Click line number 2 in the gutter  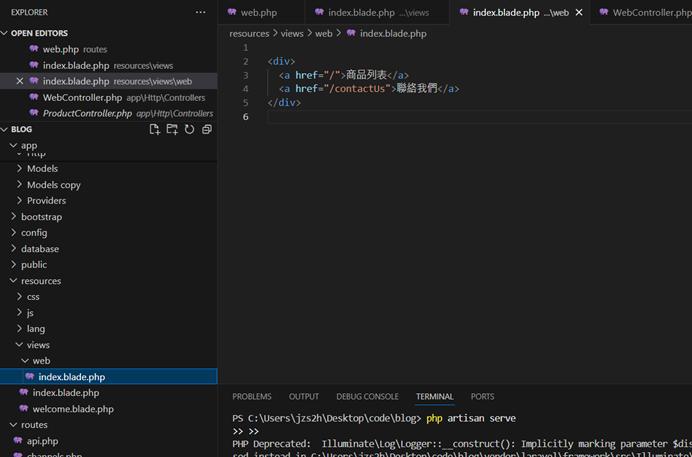[x=245, y=61]
